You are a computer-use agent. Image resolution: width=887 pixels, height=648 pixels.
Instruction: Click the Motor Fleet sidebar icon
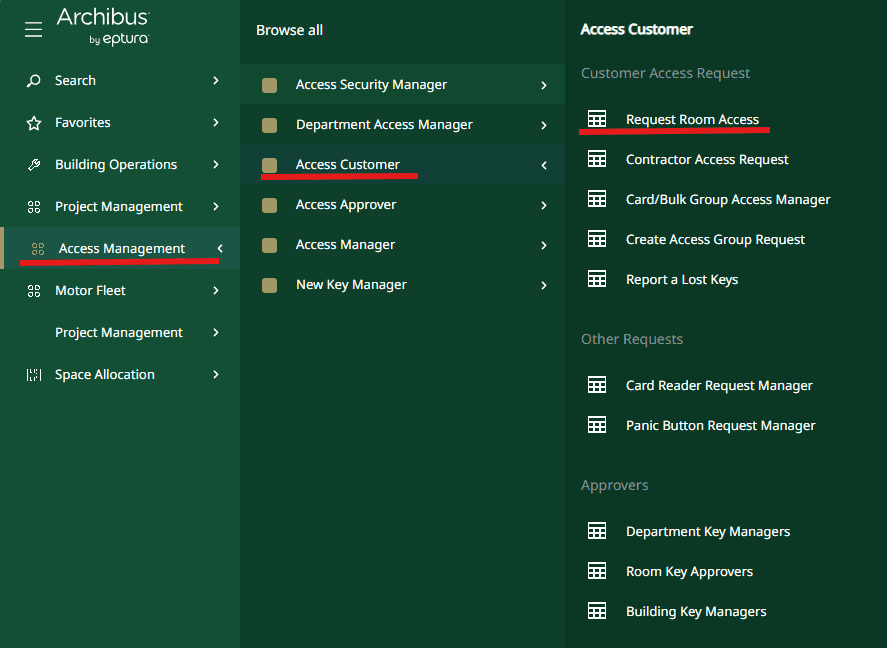(34, 291)
